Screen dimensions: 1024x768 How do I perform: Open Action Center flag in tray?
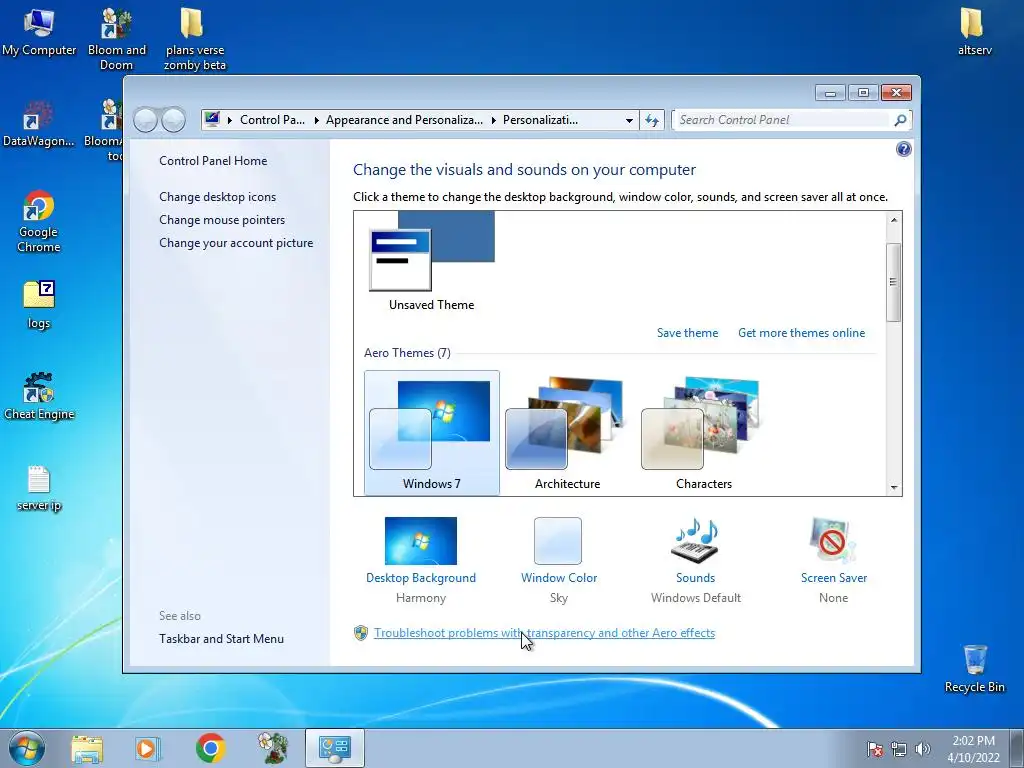pos(874,749)
